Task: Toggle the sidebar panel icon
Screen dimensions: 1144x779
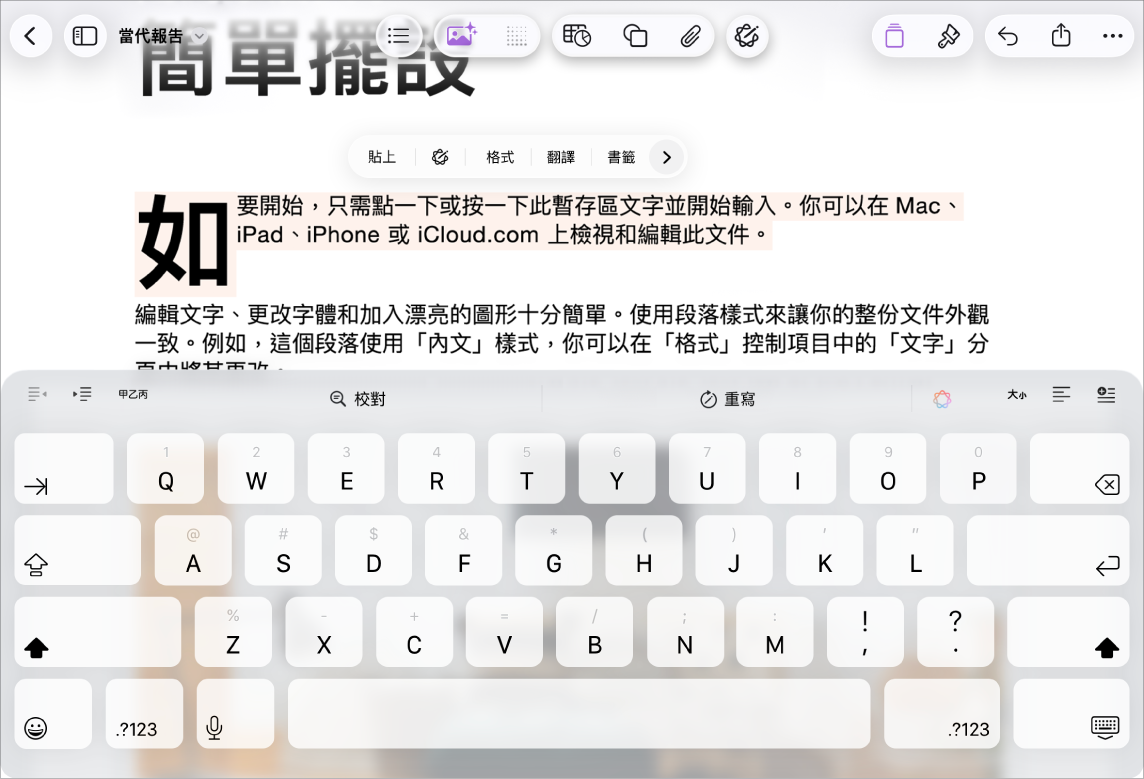Action: (x=85, y=36)
